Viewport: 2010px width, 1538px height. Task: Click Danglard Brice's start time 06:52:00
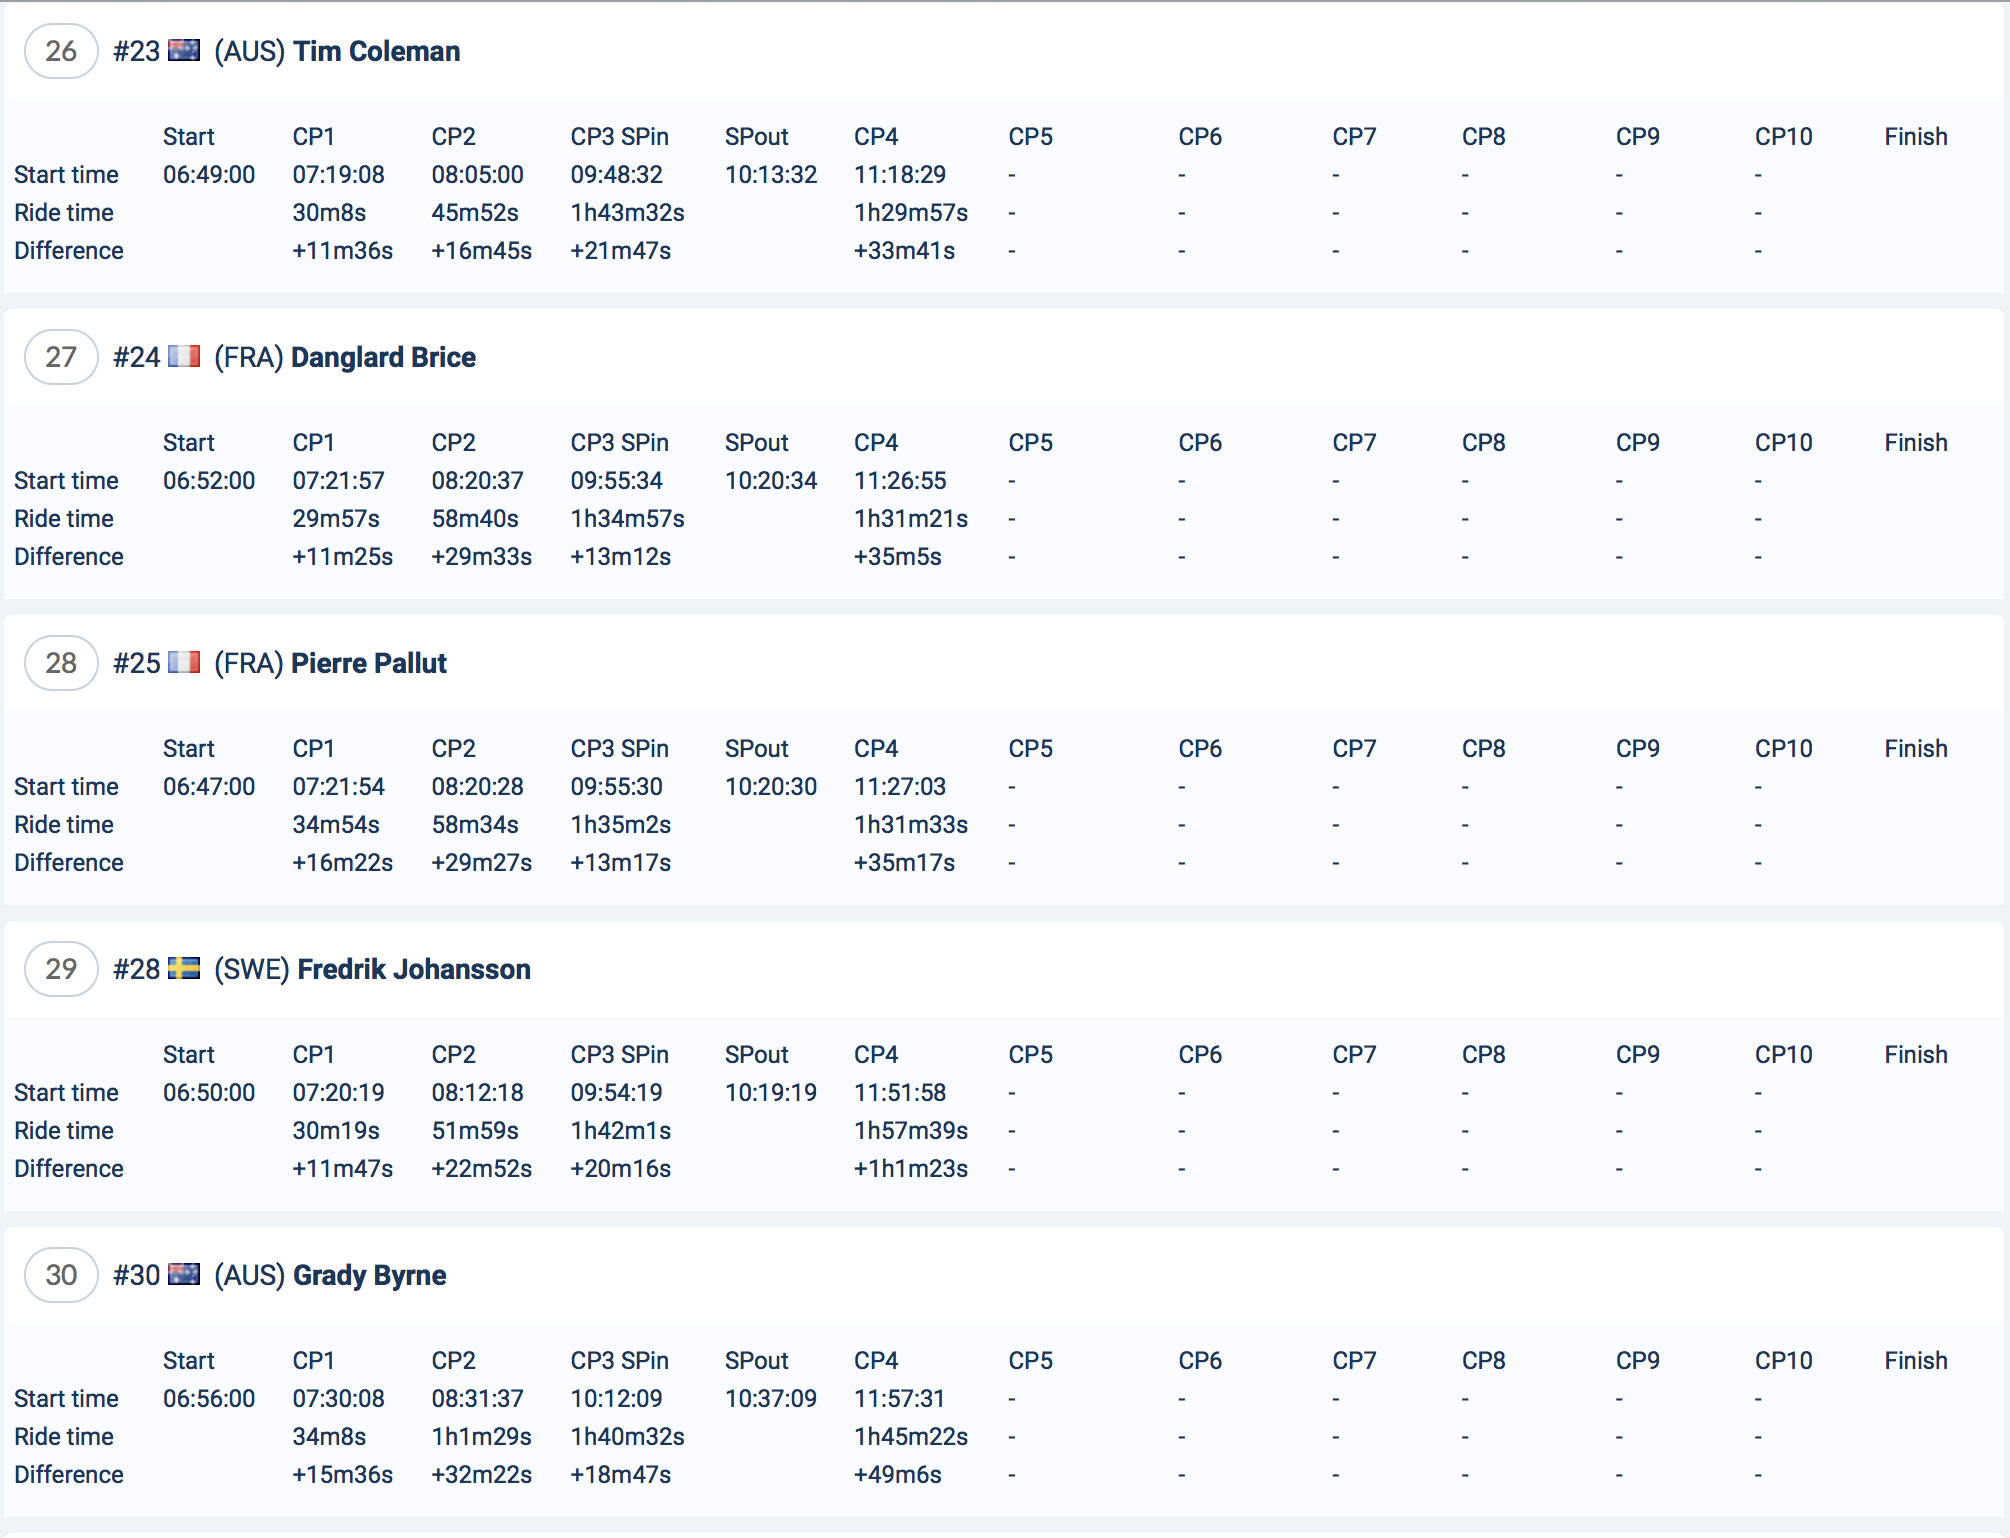(209, 481)
